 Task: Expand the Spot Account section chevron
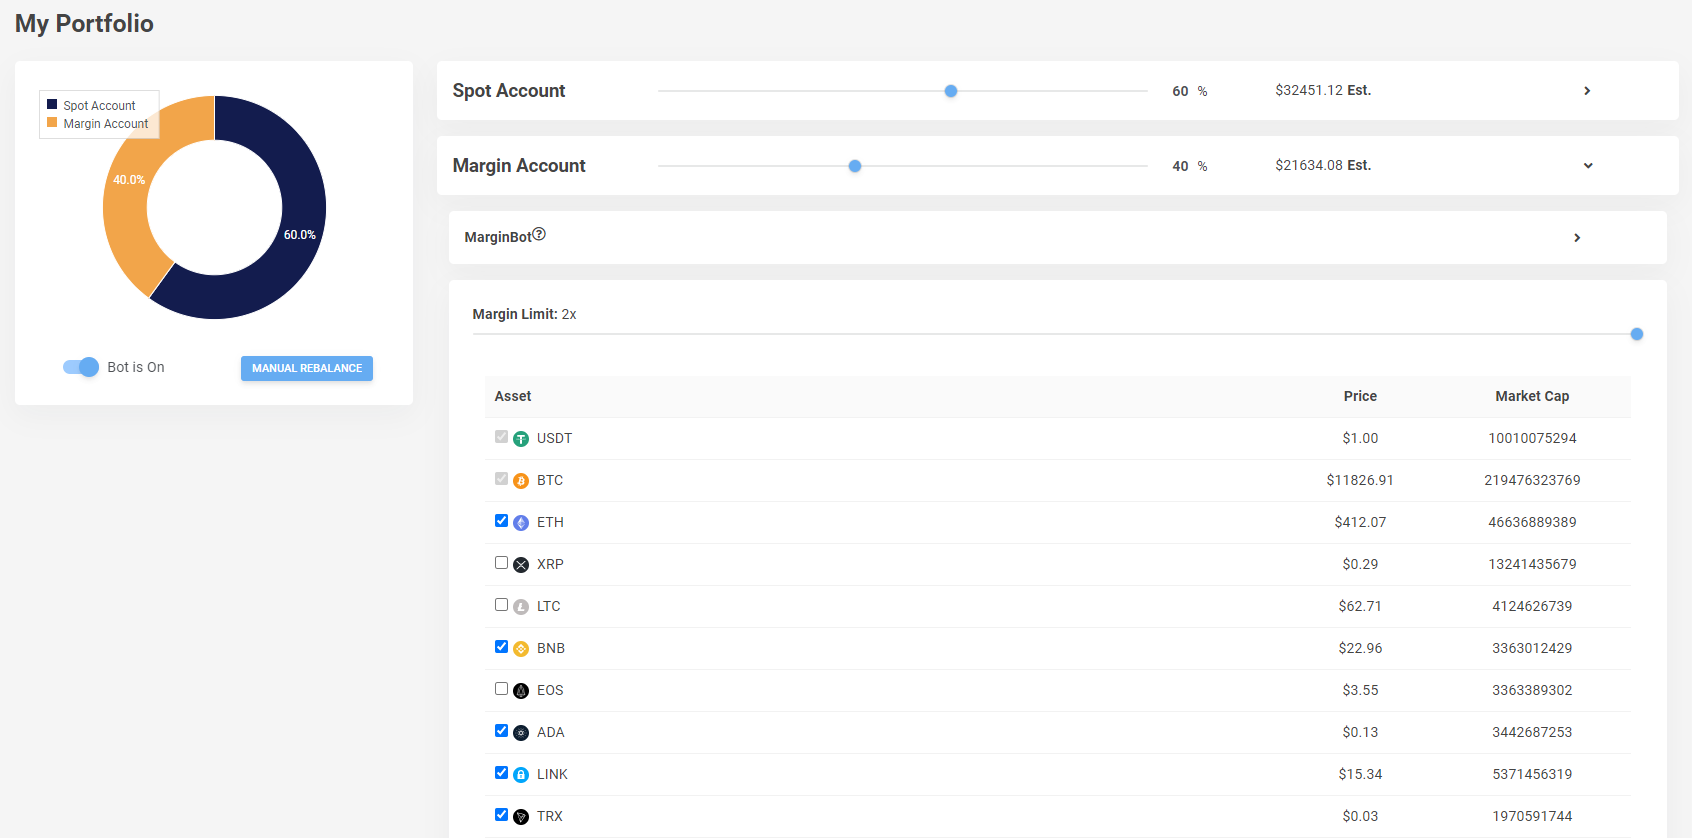click(x=1587, y=91)
